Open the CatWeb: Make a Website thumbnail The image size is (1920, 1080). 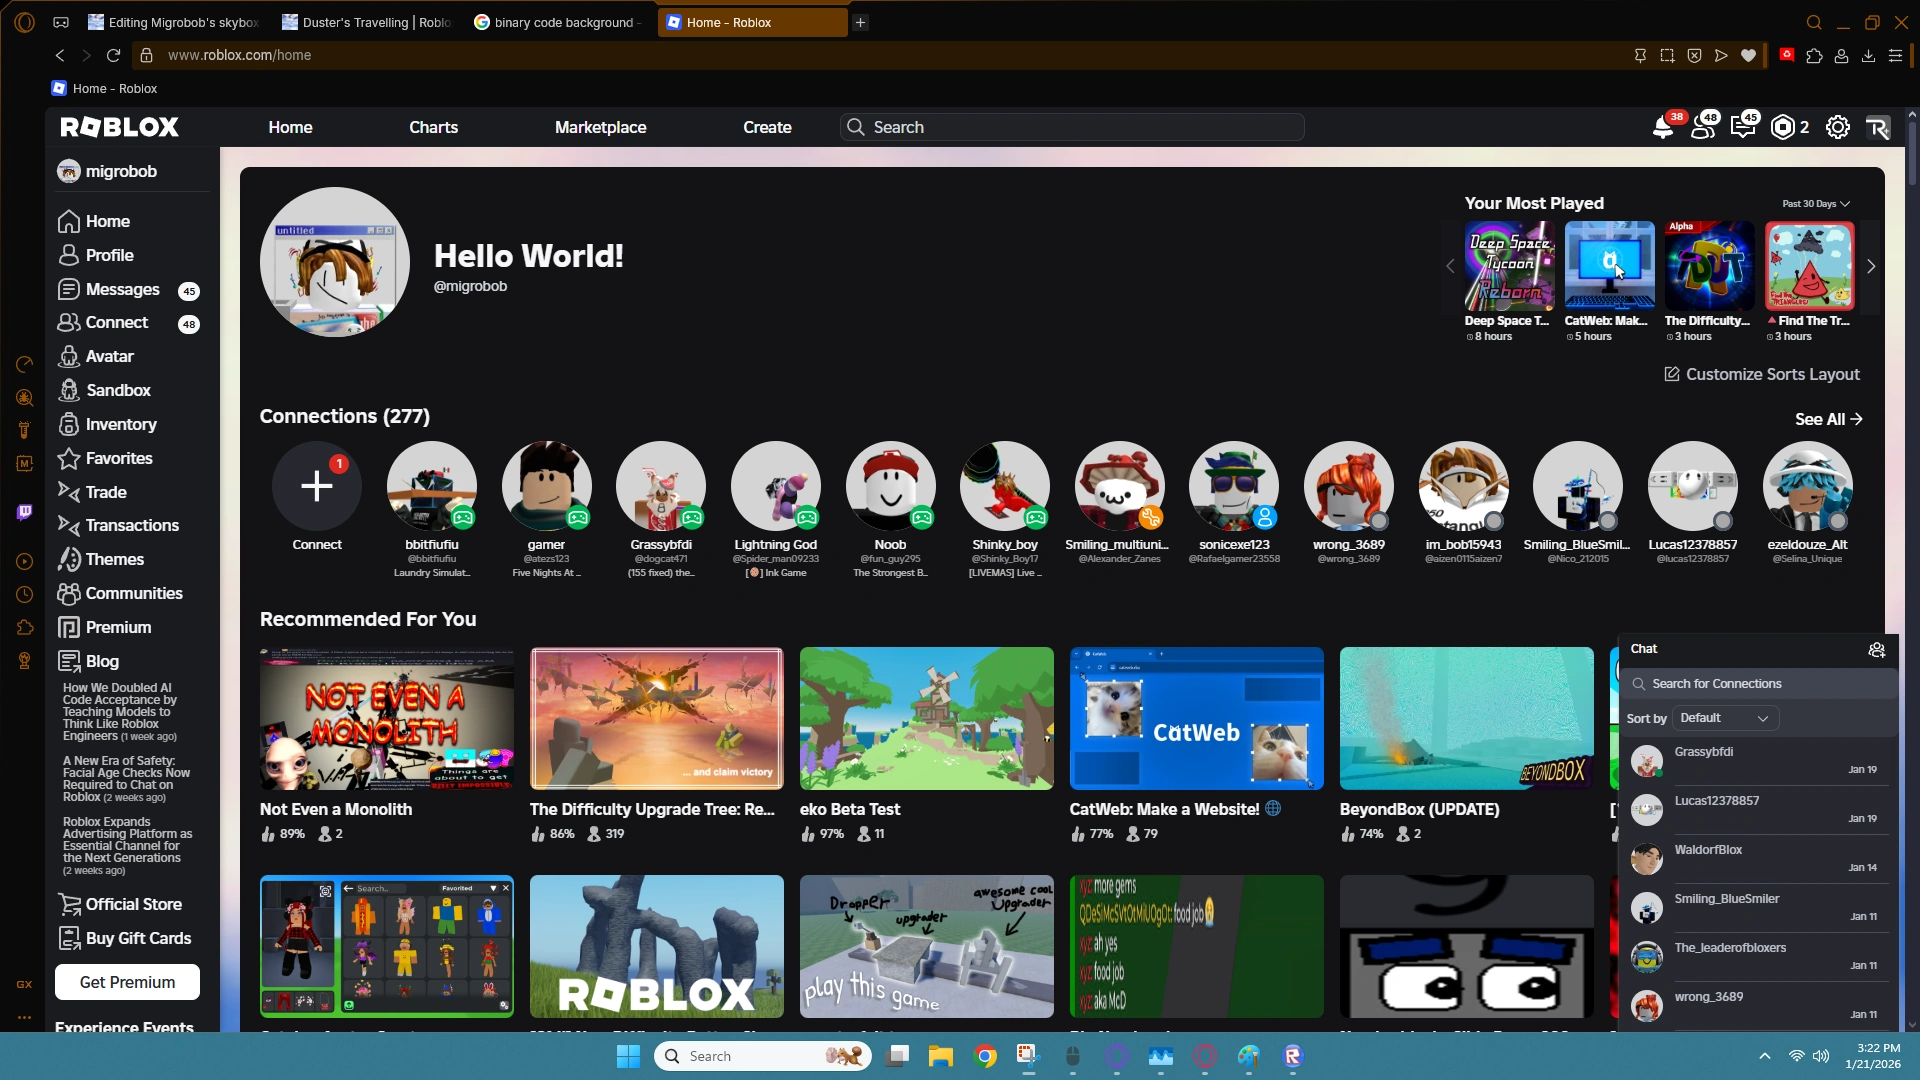pos(1196,719)
